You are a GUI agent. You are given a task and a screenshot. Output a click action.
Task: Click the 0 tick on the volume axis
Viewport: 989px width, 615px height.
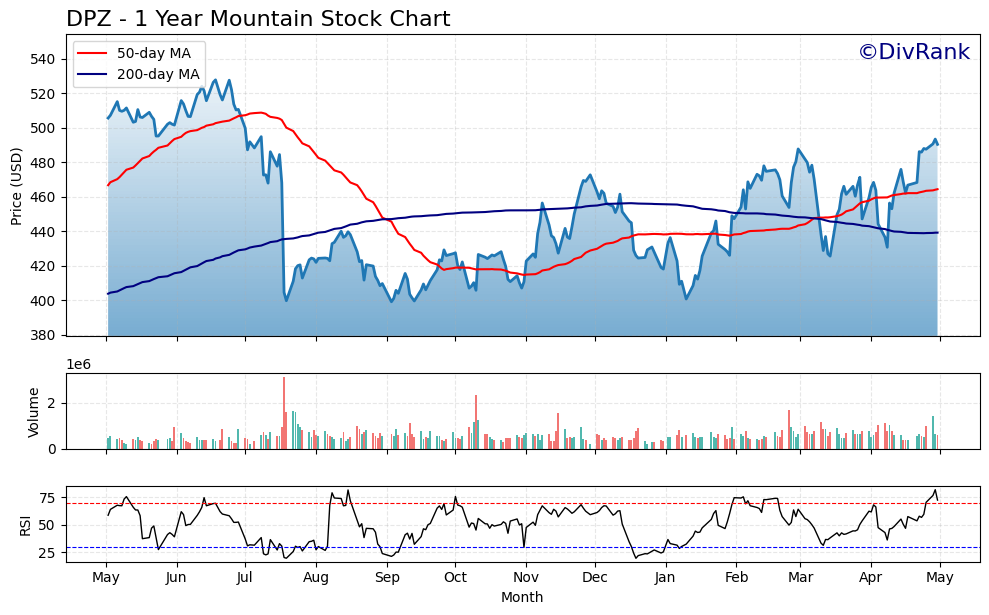pyautogui.click(x=52, y=450)
